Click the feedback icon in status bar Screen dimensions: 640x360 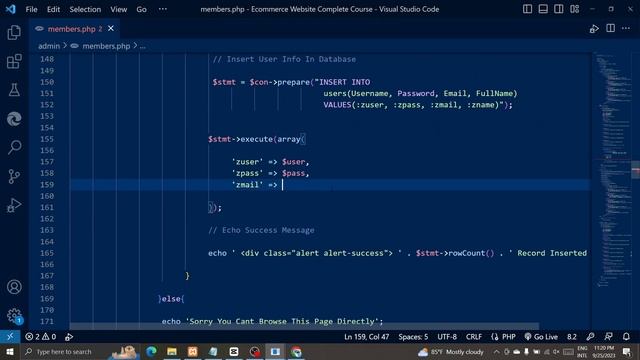tap(608, 337)
